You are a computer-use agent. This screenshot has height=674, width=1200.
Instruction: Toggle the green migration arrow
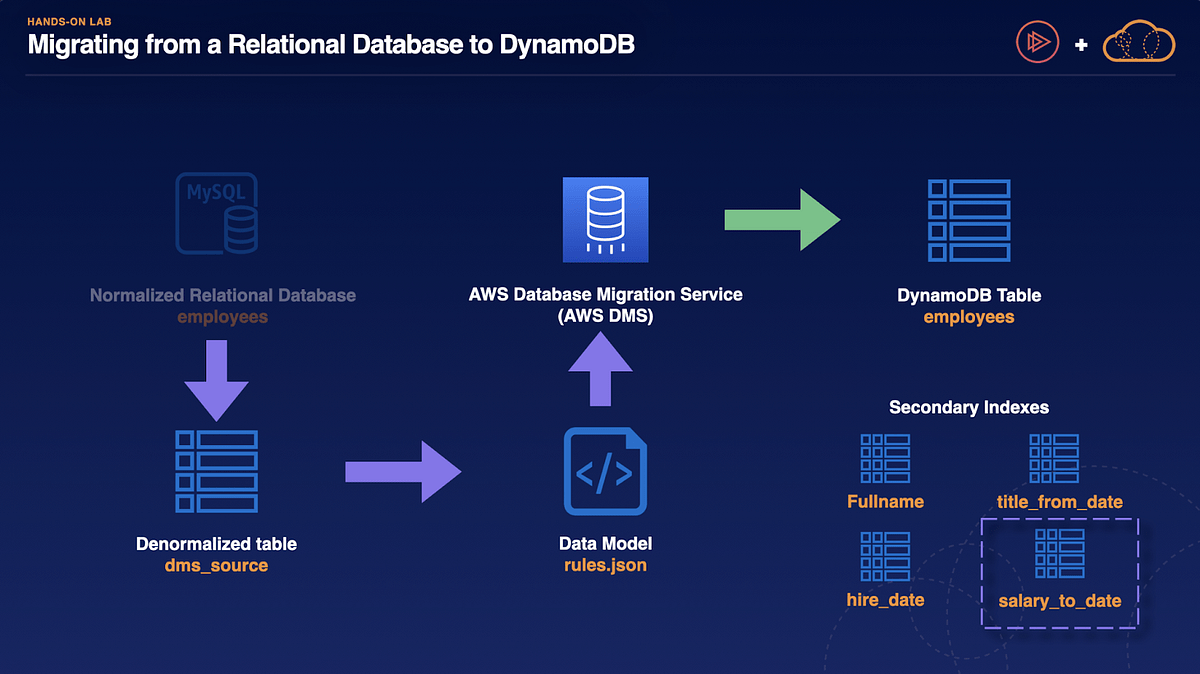pos(782,219)
